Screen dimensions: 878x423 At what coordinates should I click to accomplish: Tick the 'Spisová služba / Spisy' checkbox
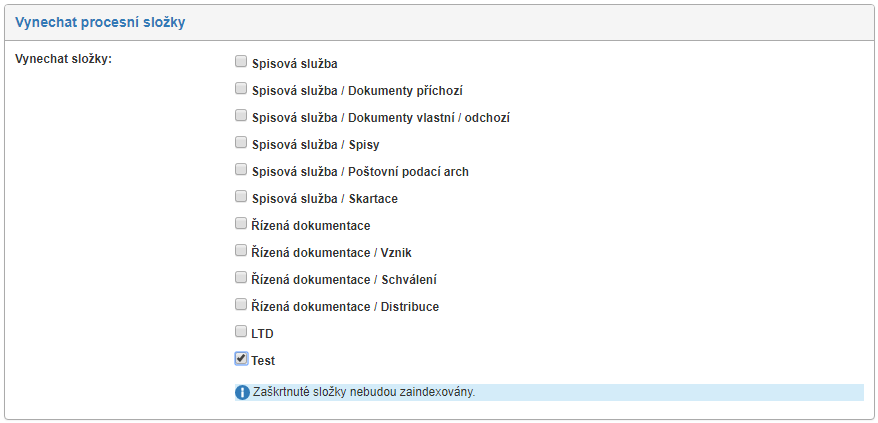241,143
